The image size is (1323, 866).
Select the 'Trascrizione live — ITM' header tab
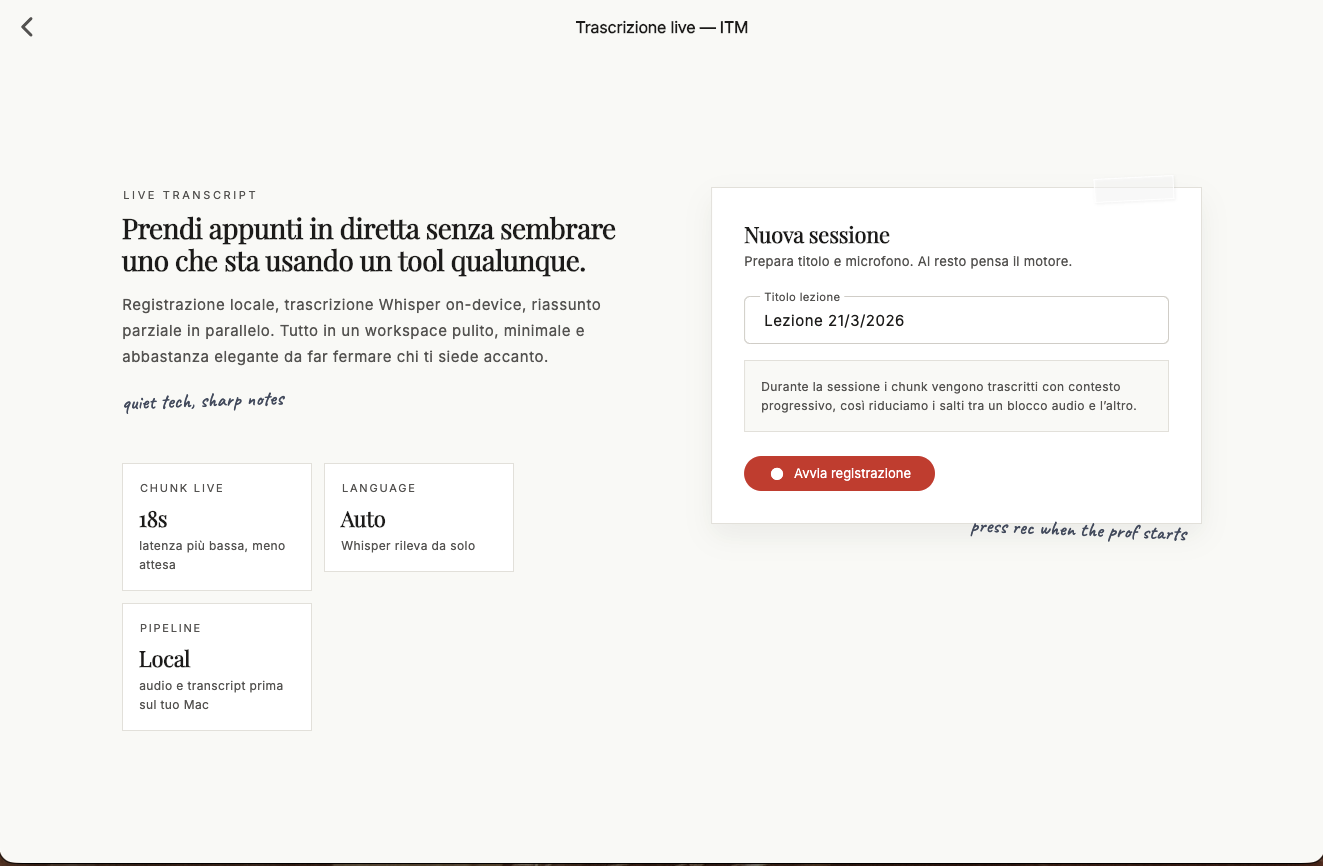[661, 27]
